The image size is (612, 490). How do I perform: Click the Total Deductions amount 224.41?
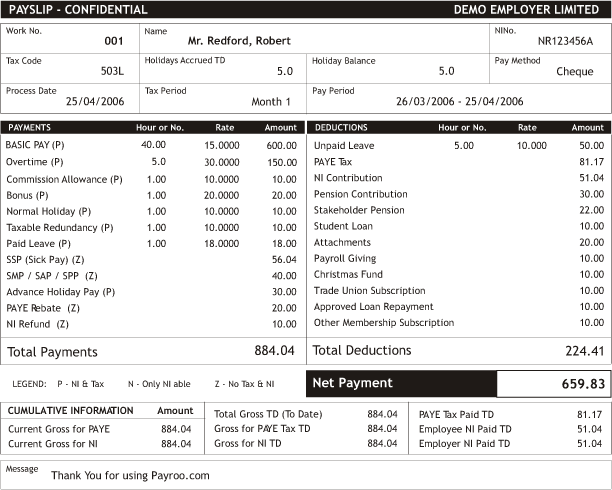coord(584,351)
